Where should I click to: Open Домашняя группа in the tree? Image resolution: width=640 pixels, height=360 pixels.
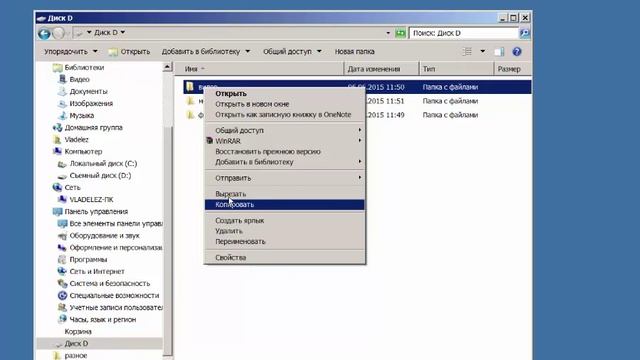pos(93,127)
